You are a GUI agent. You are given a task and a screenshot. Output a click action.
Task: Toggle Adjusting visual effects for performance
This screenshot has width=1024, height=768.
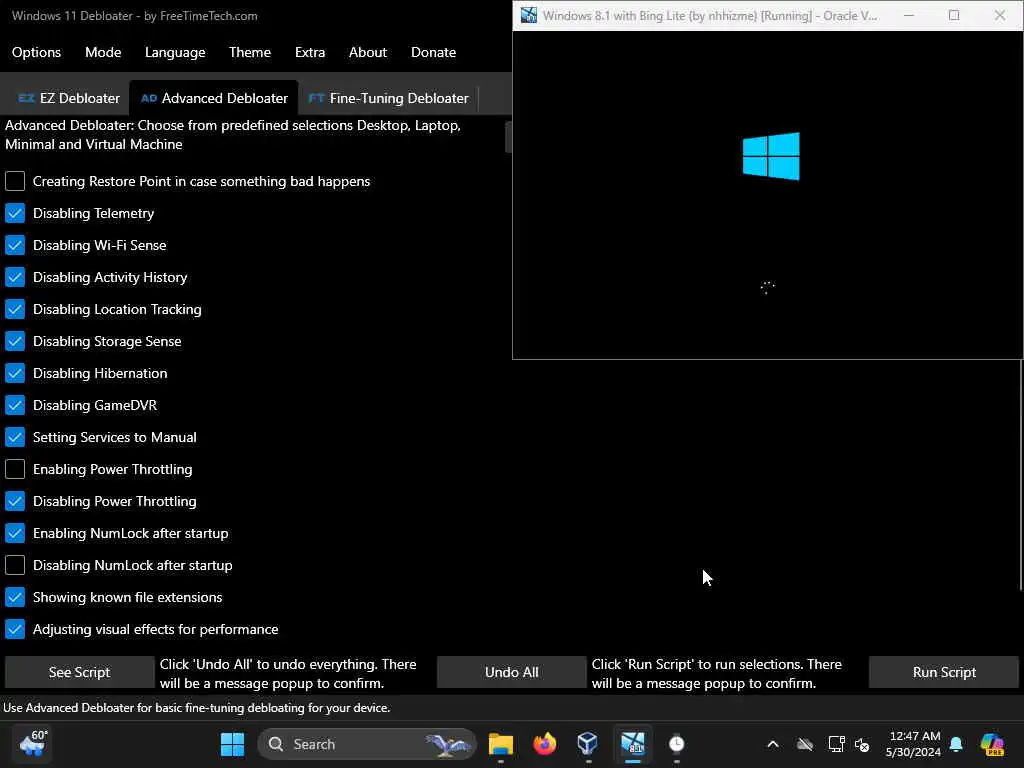15,629
